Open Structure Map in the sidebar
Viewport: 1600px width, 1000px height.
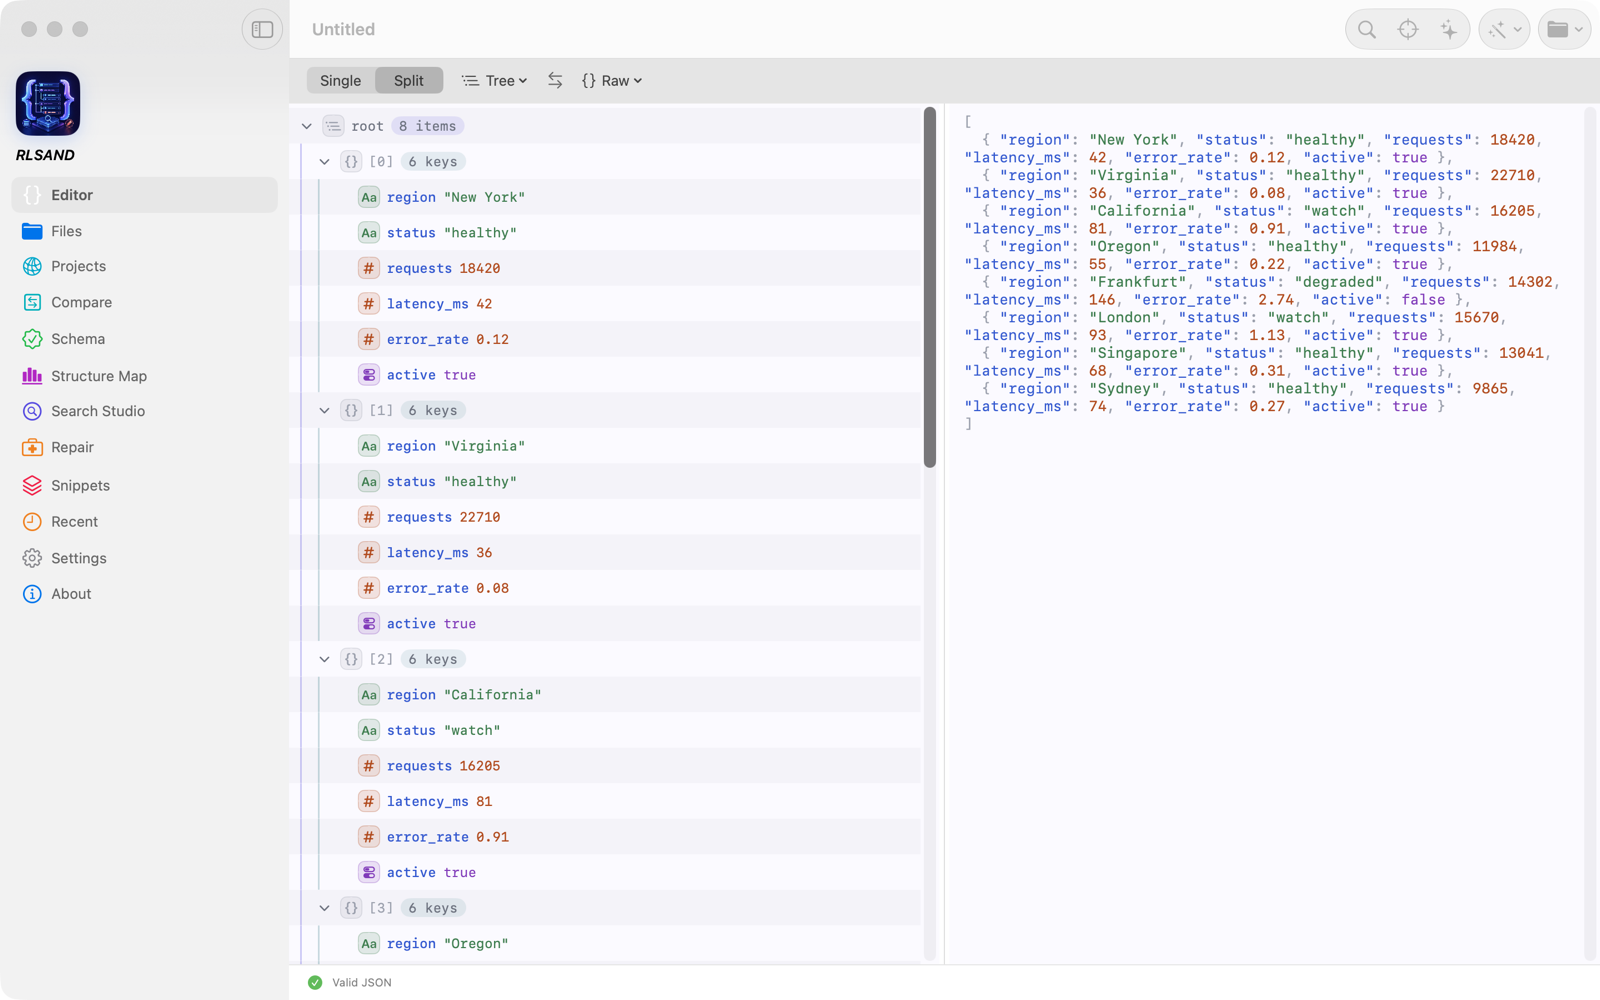coord(145,376)
